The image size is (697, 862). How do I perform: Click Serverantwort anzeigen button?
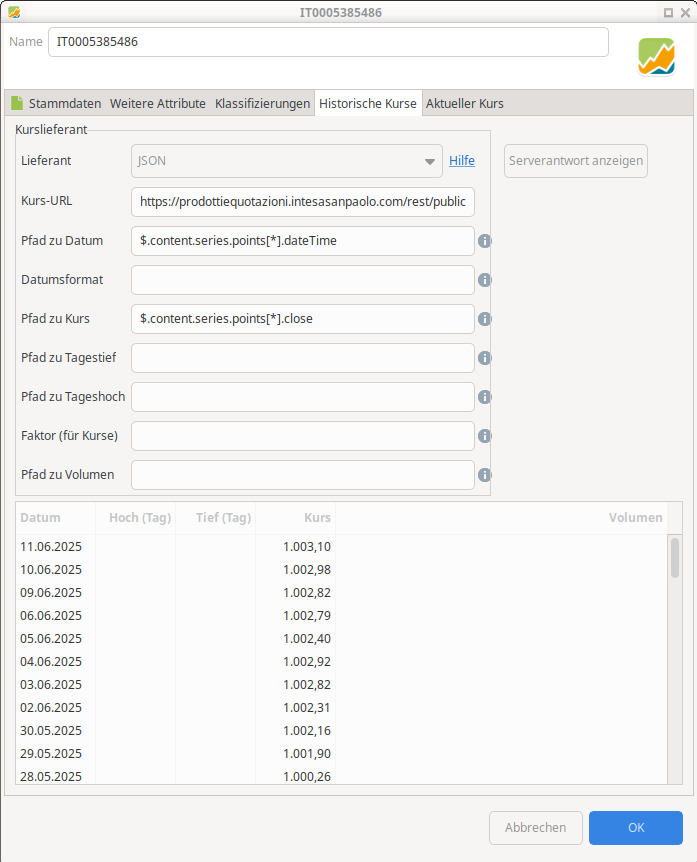(576, 161)
